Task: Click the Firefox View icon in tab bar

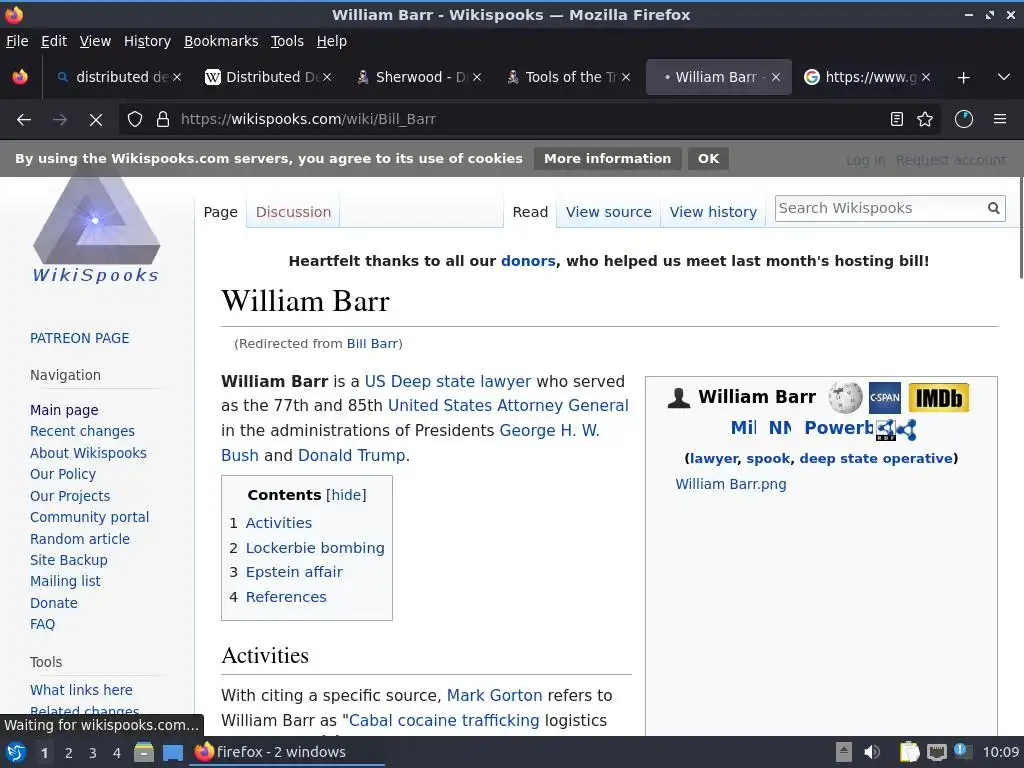Action: 20,77
